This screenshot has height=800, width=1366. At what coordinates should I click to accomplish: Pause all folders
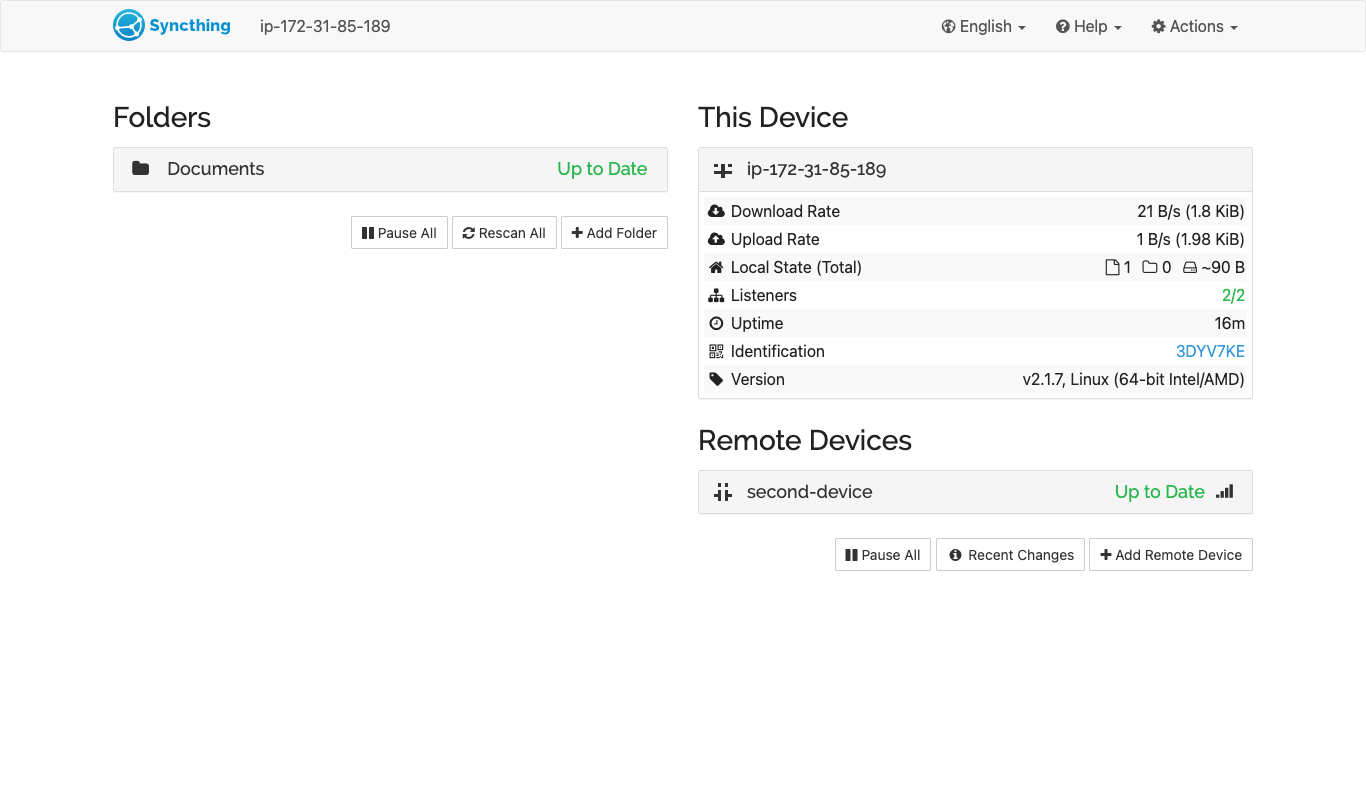(x=399, y=233)
